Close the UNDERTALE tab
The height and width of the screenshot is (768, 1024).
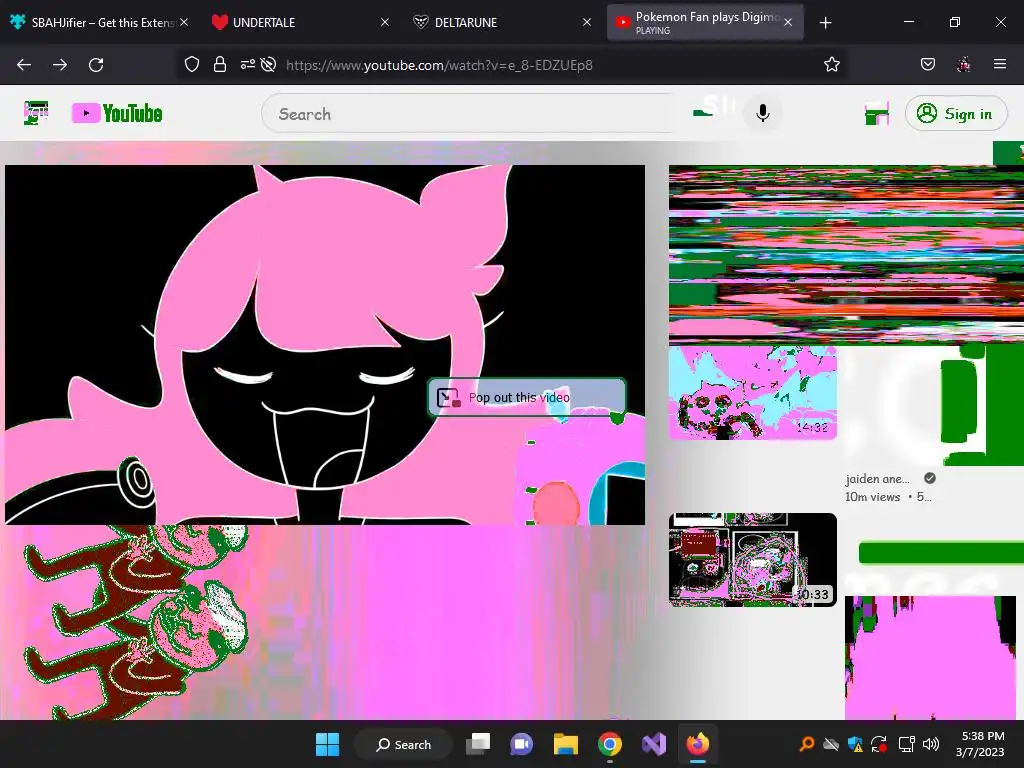(x=385, y=22)
